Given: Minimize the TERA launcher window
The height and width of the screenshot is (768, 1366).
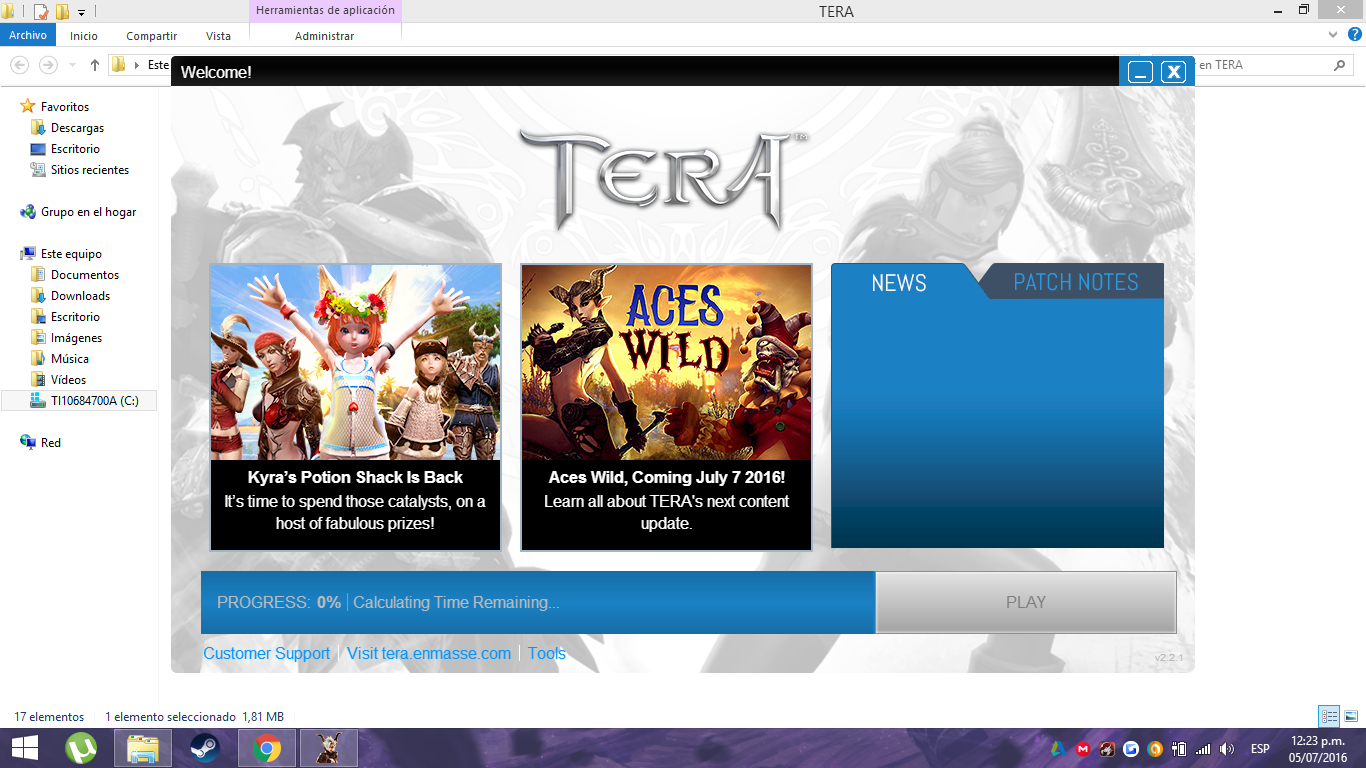Looking at the screenshot, I should pos(1141,72).
